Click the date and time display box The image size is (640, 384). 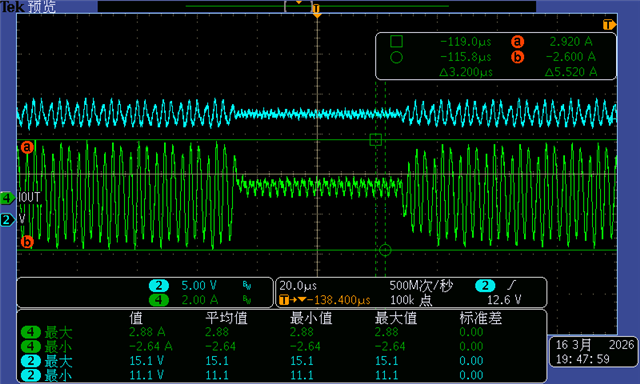tap(594, 352)
